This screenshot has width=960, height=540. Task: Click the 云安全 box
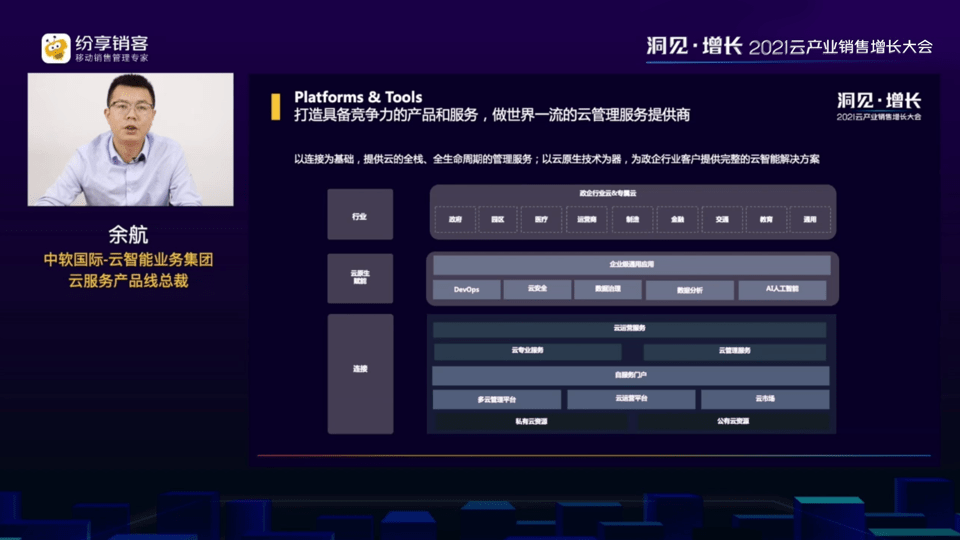pyautogui.click(x=537, y=289)
